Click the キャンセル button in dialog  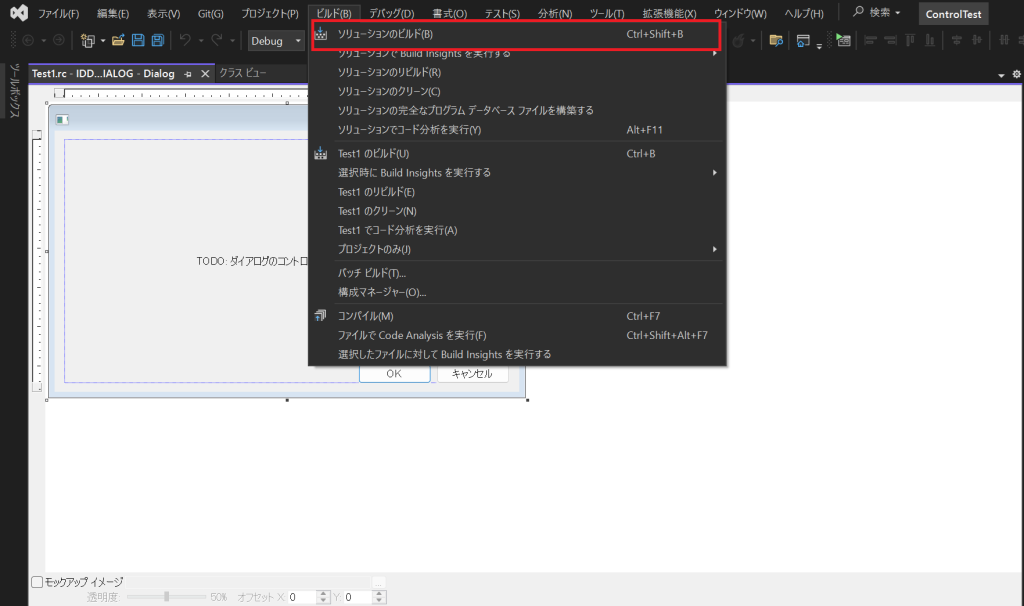point(472,374)
